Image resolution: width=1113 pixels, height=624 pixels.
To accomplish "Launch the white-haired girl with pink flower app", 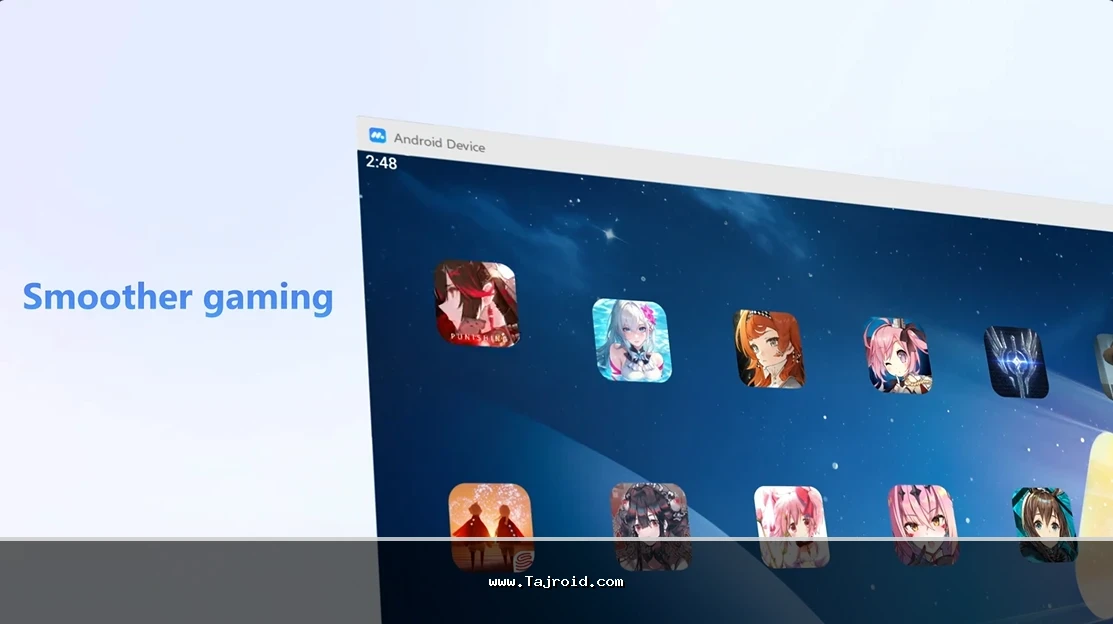I will [x=632, y=340].
